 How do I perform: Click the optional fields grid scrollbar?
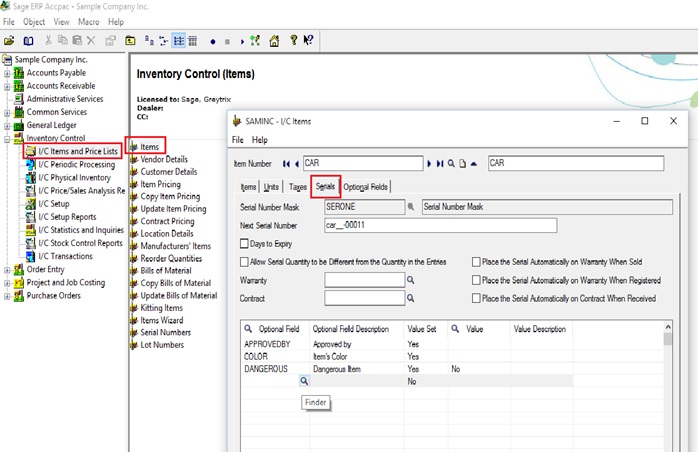pyautogui.click(x=667, y=387)
